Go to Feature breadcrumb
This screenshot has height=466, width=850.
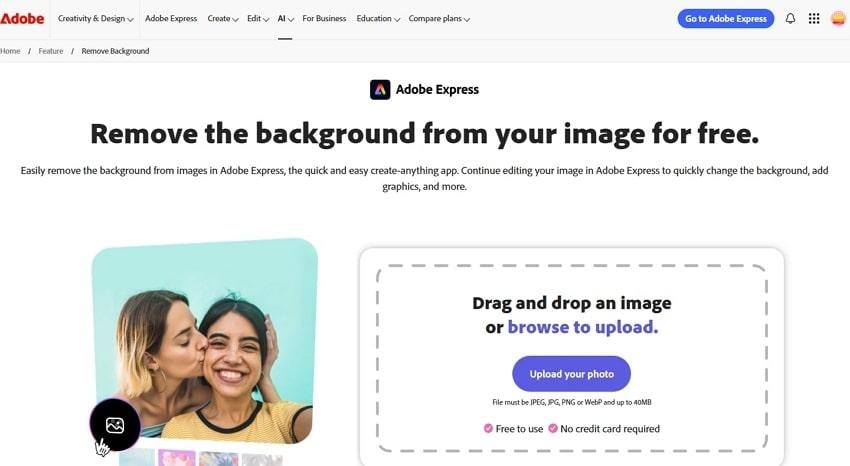coord(50,51)
